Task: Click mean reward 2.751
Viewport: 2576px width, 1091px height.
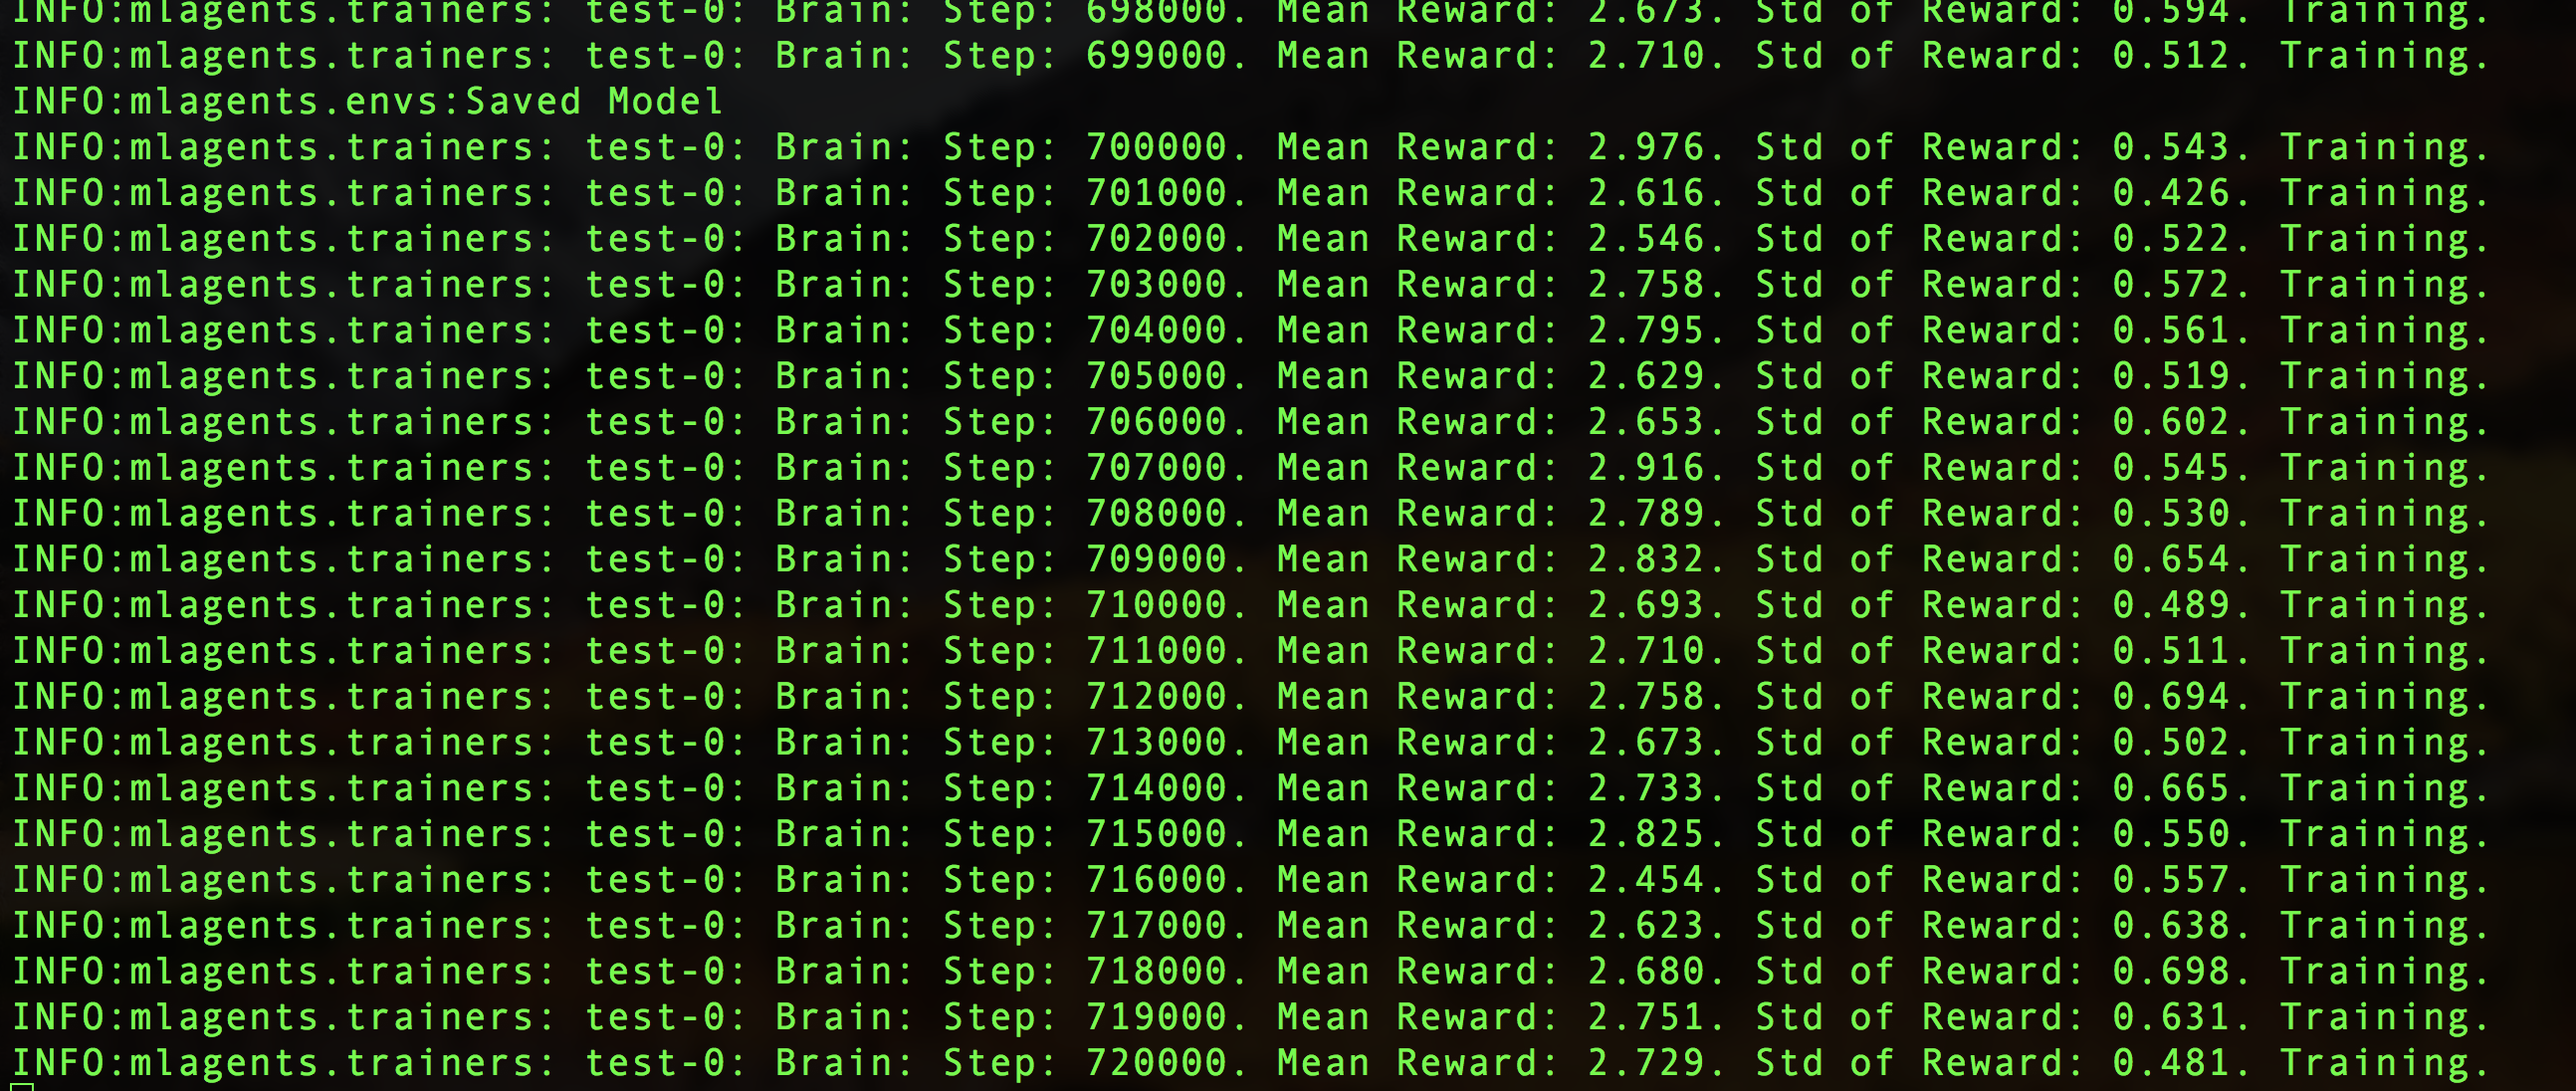Action: (1646, 1017)
